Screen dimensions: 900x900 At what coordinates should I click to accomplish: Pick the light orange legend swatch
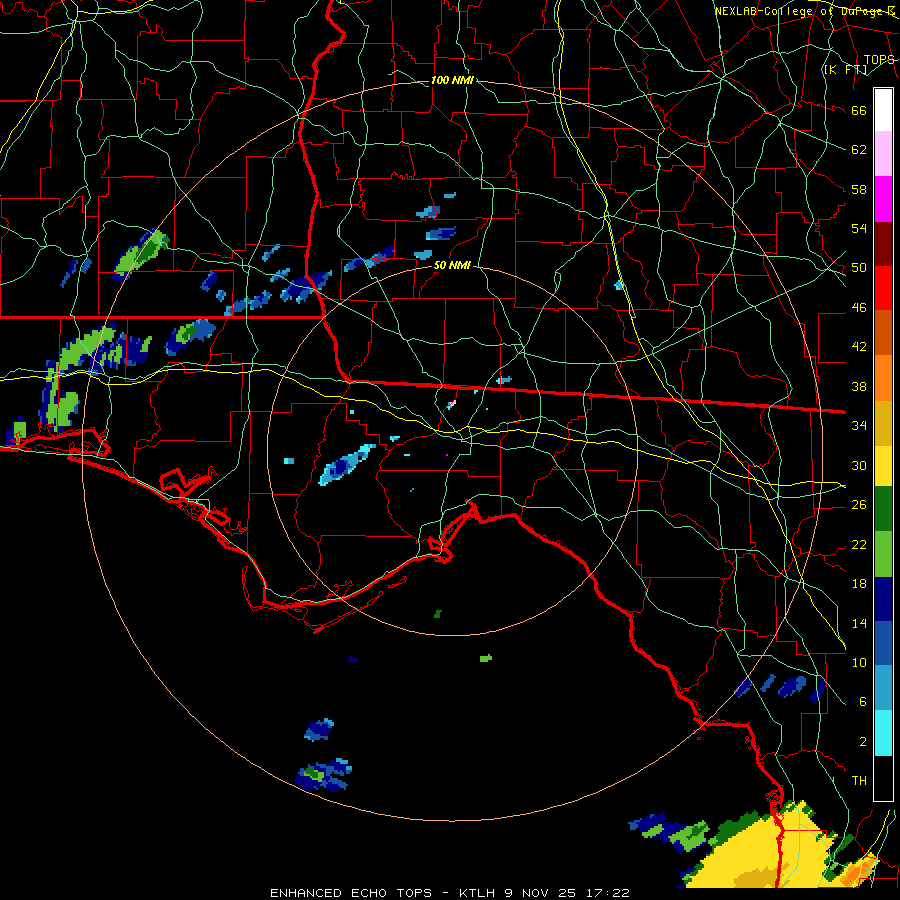[883, 378]
